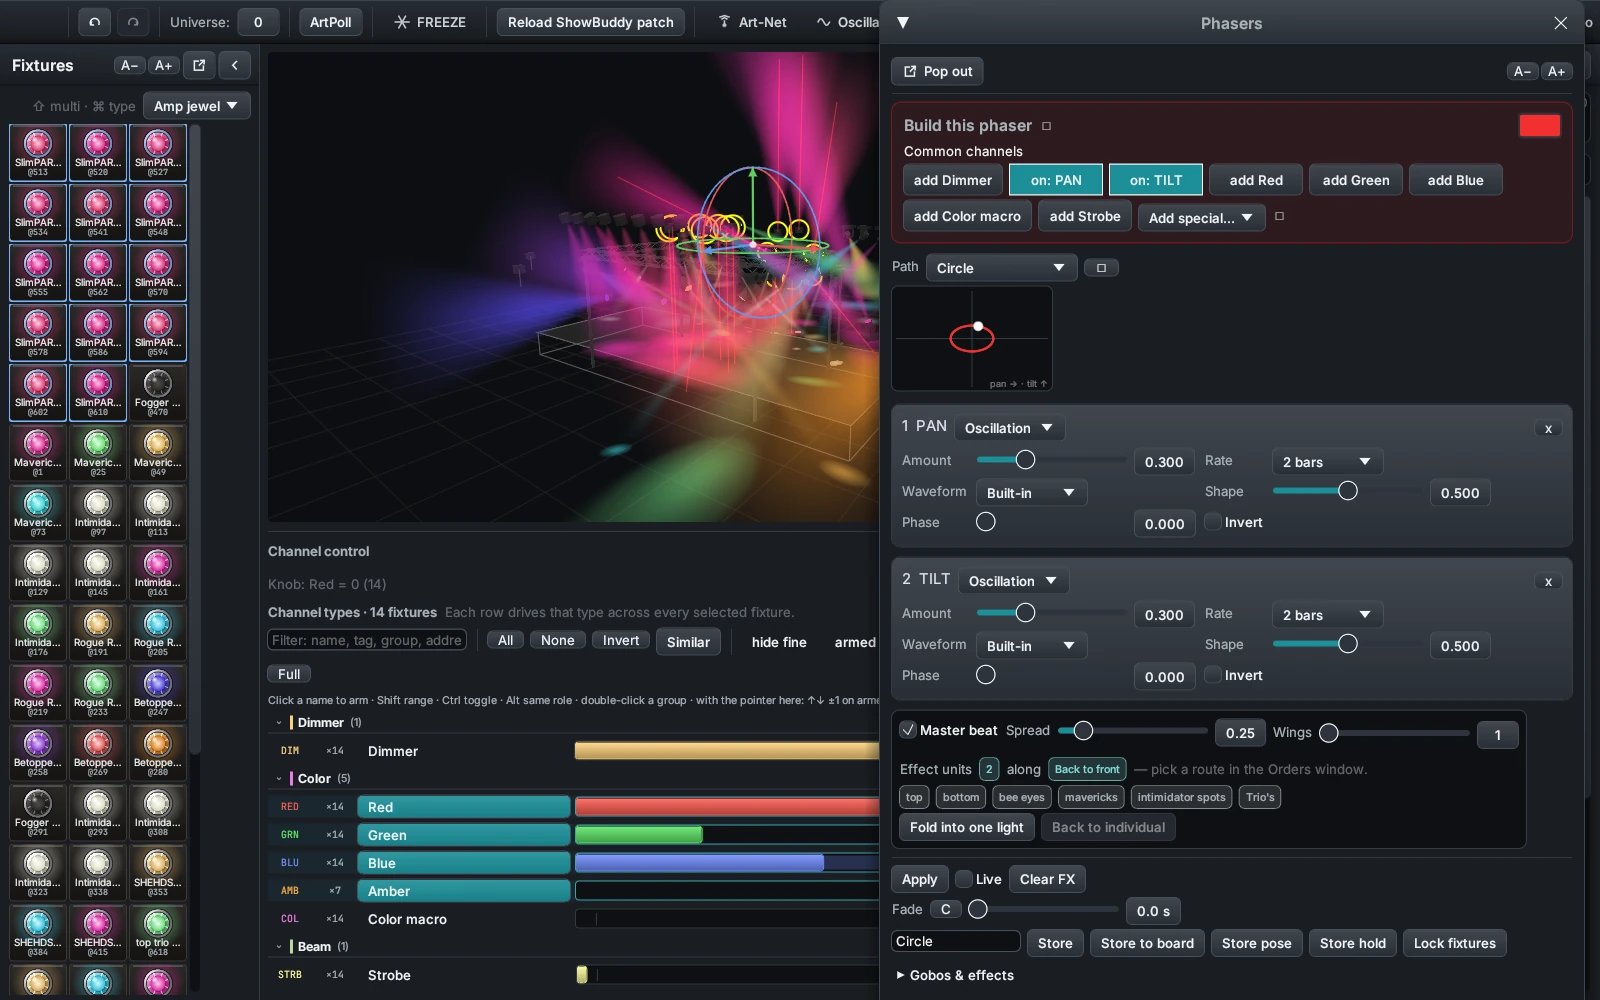This screenshot has width=1600, height=1000.
Task: Adjust the Spread slider
Action: click(1131, 731)
